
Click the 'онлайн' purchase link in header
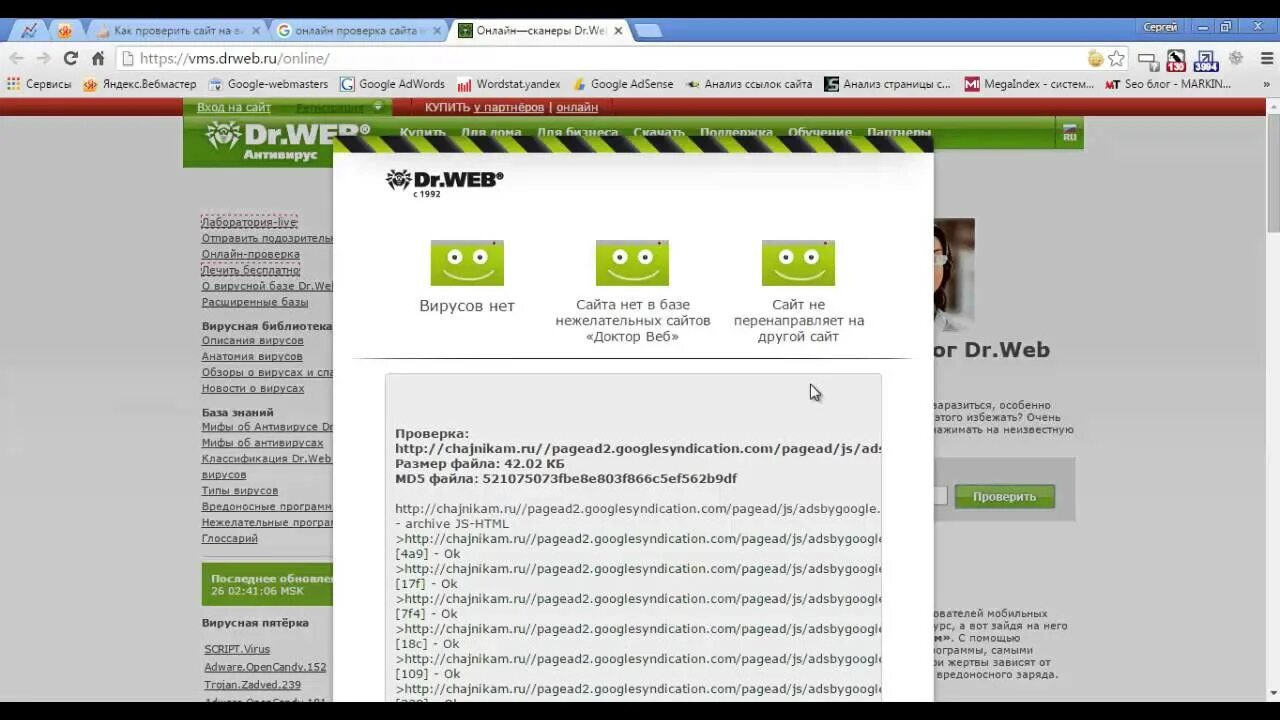(x=577, y=107)
